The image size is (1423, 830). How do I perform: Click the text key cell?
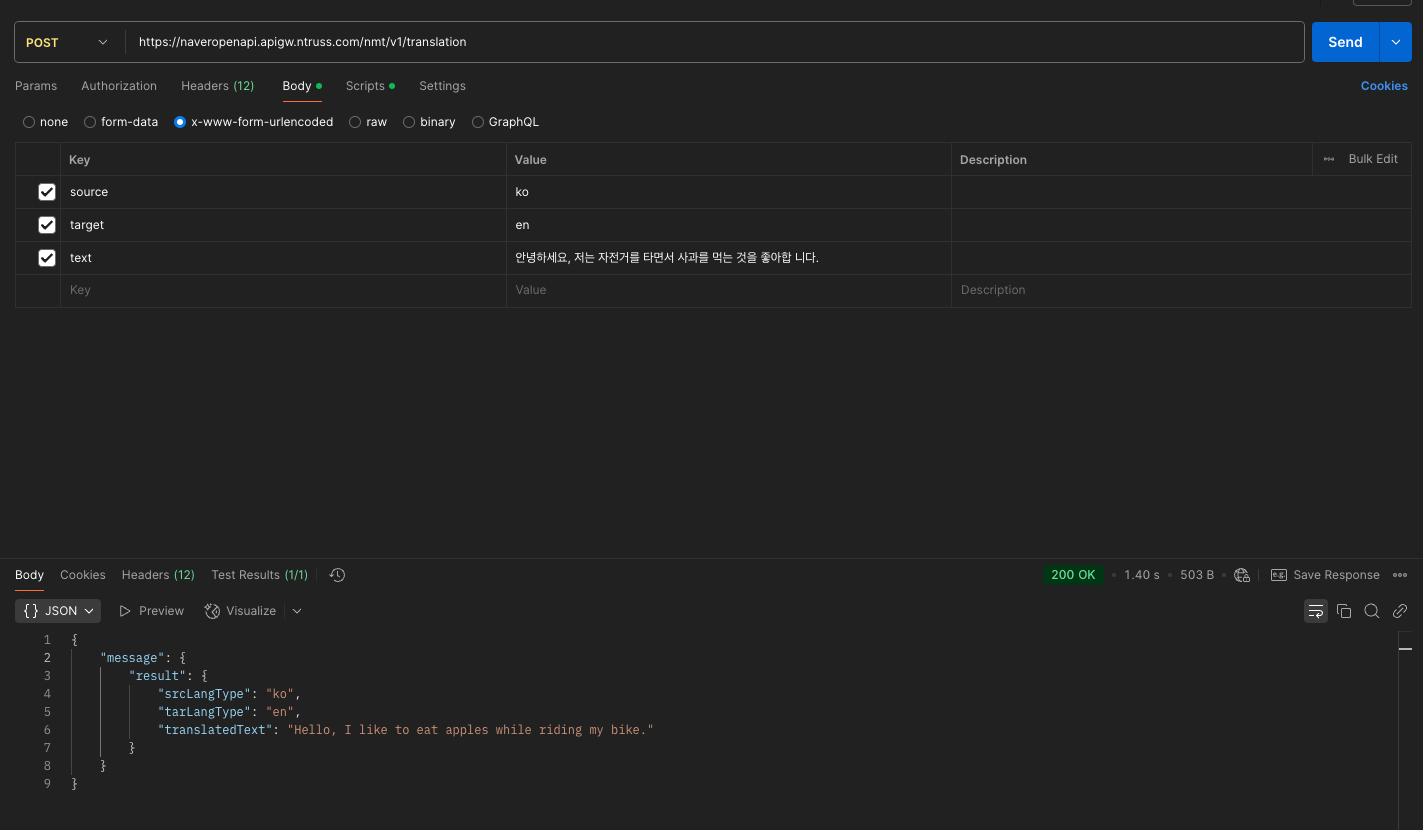click(x=283, y=258)
